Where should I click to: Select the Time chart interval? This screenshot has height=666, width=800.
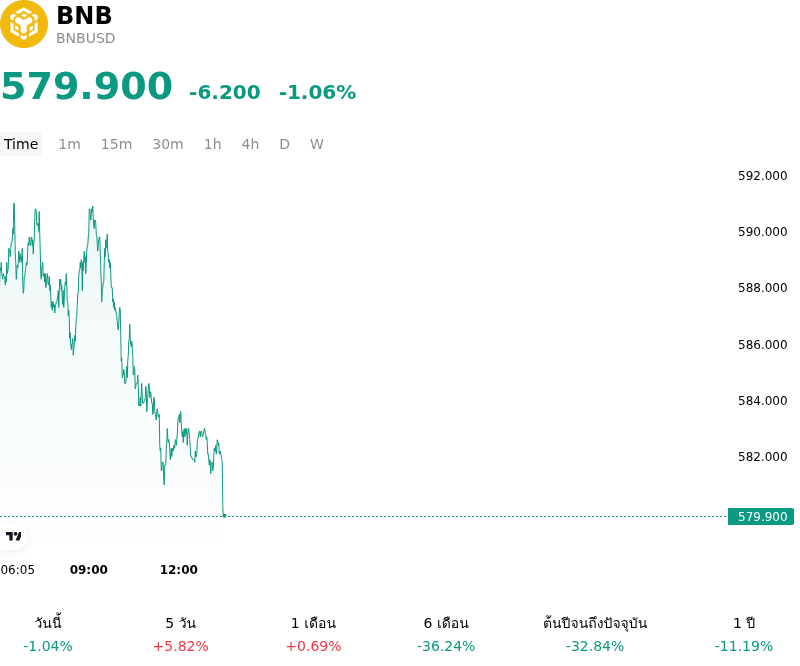point(21,144)
